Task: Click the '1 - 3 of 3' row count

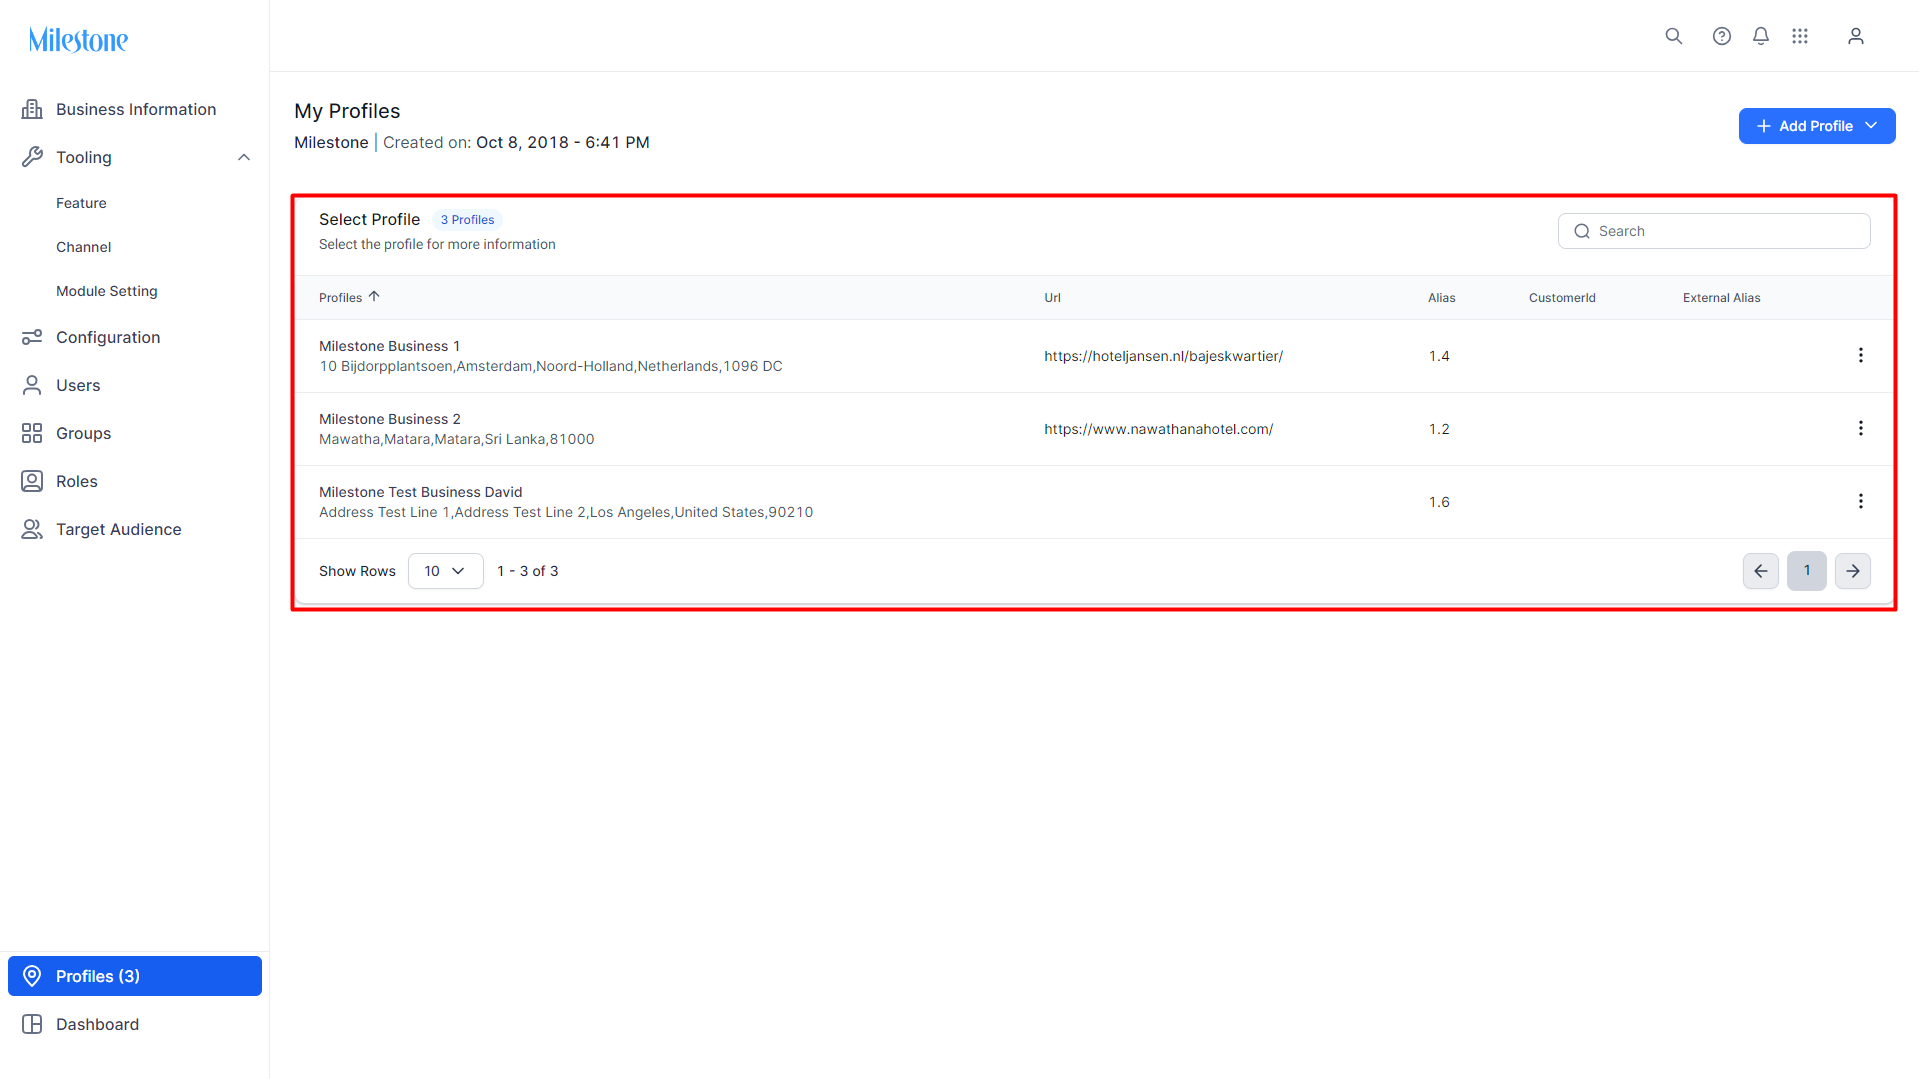Action: (x=527, y=571)
